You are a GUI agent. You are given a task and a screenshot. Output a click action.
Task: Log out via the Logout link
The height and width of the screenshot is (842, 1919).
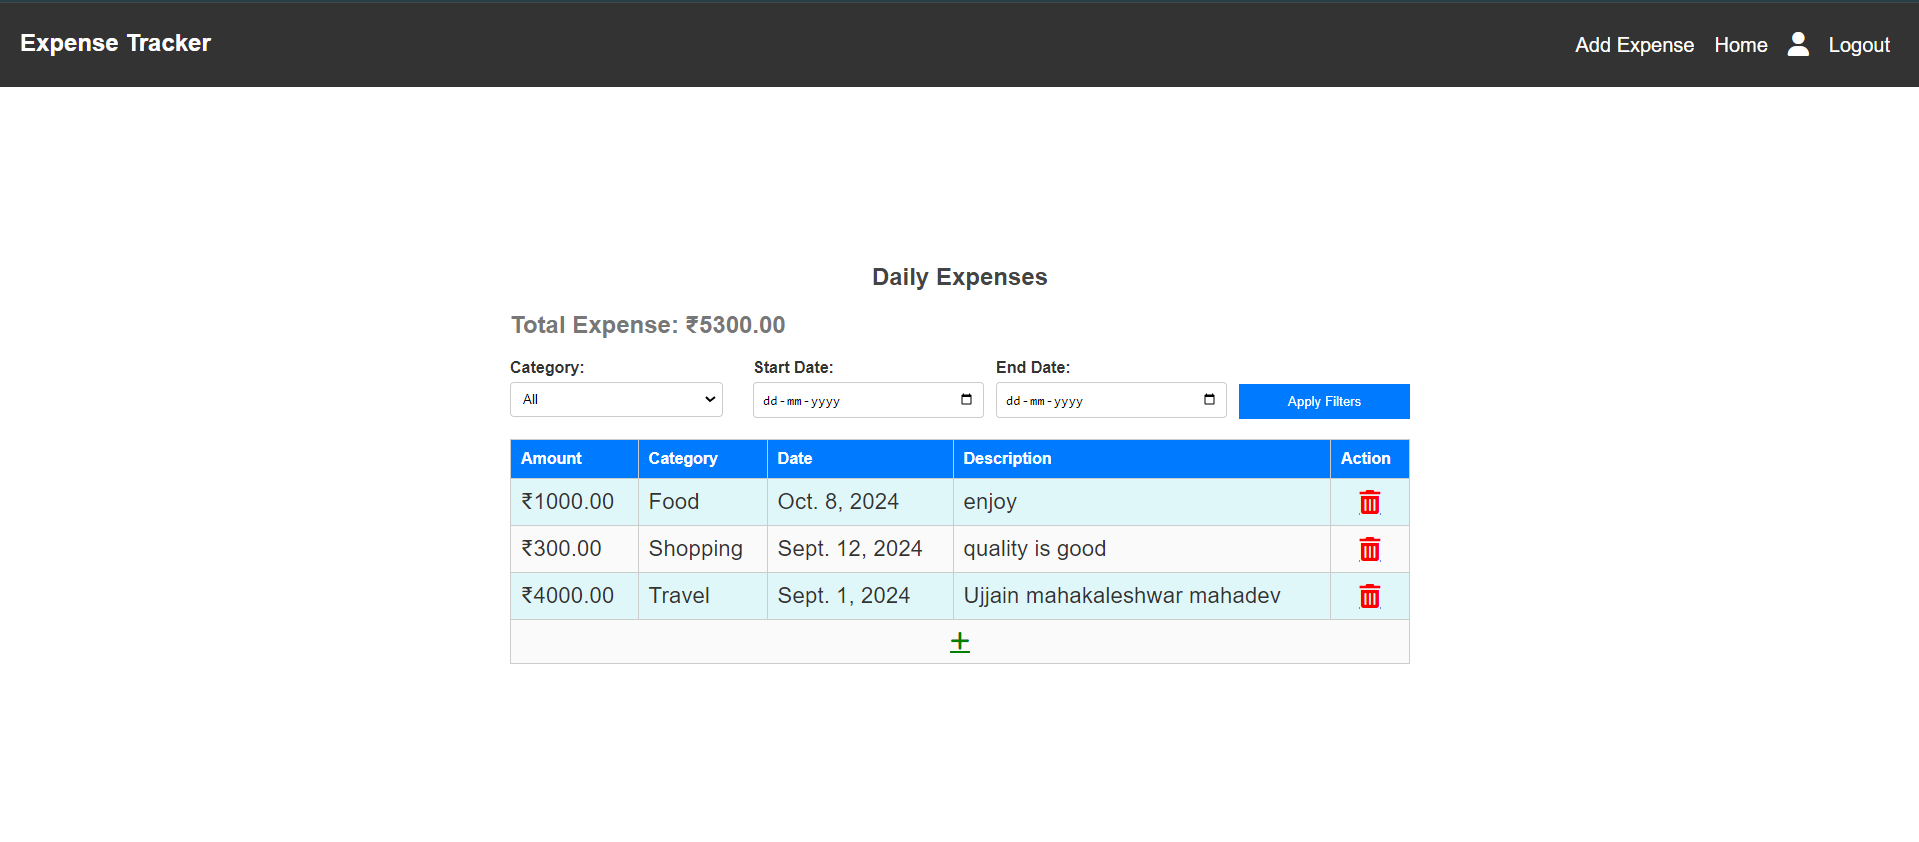(x=1858, y=45)
